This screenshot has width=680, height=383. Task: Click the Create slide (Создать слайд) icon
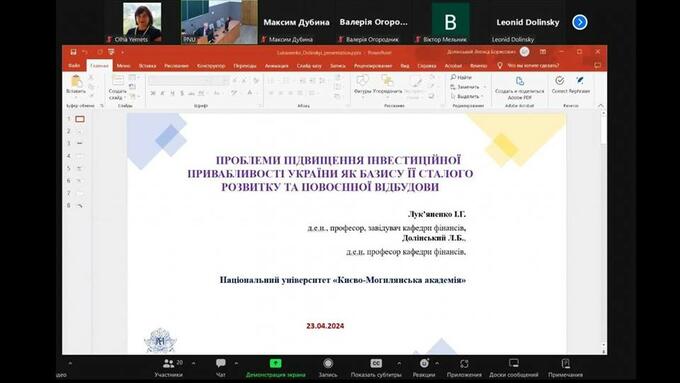click(118, 80)
